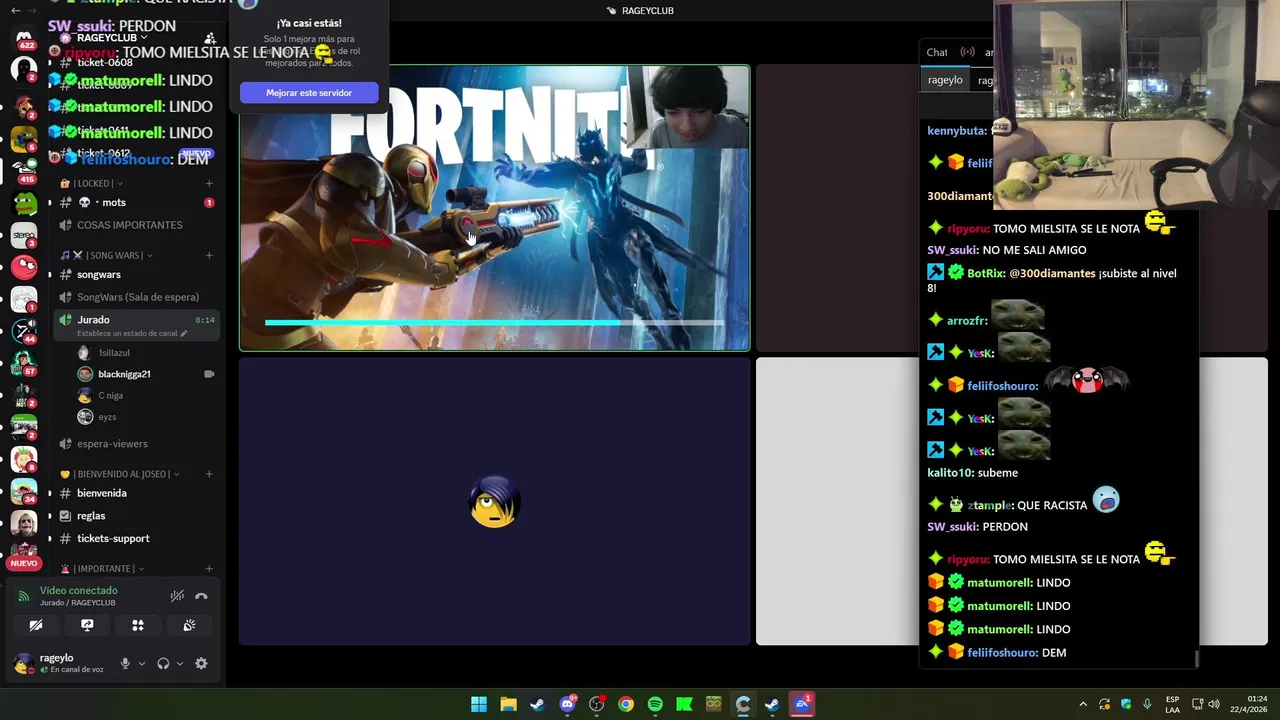Image resolution: width=1280 pixels, height=720 pixels.
Task: Open the soundboard icon
Action: [189, 625]
